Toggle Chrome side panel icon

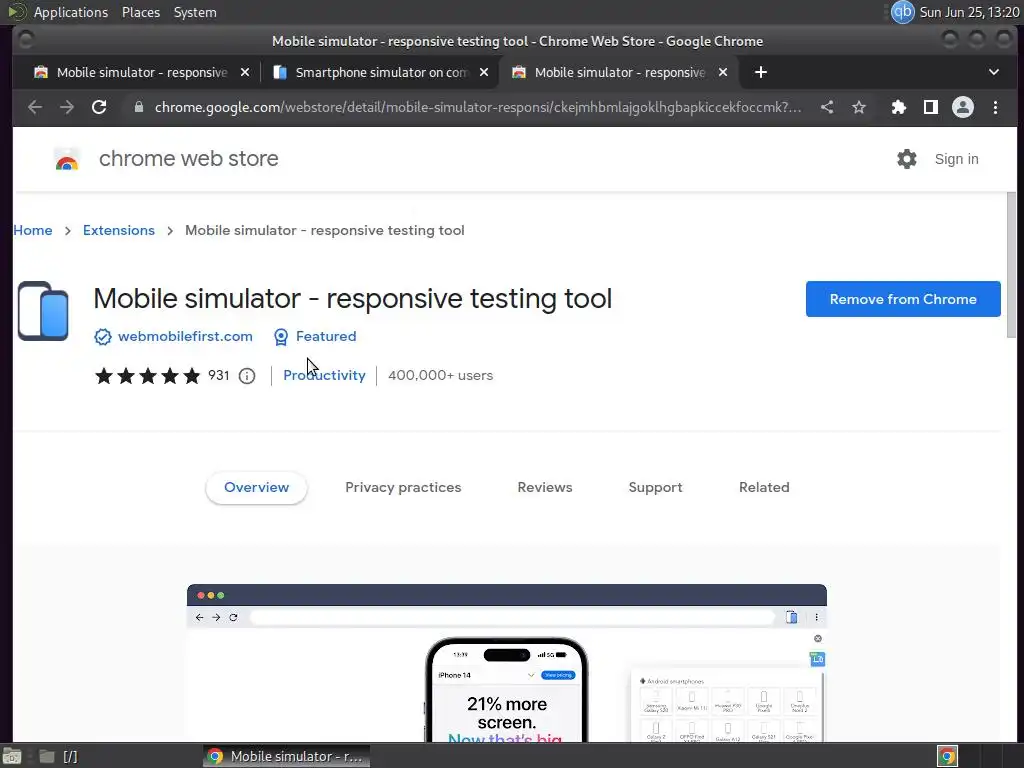pyautogui.click(x=931, y=107)
